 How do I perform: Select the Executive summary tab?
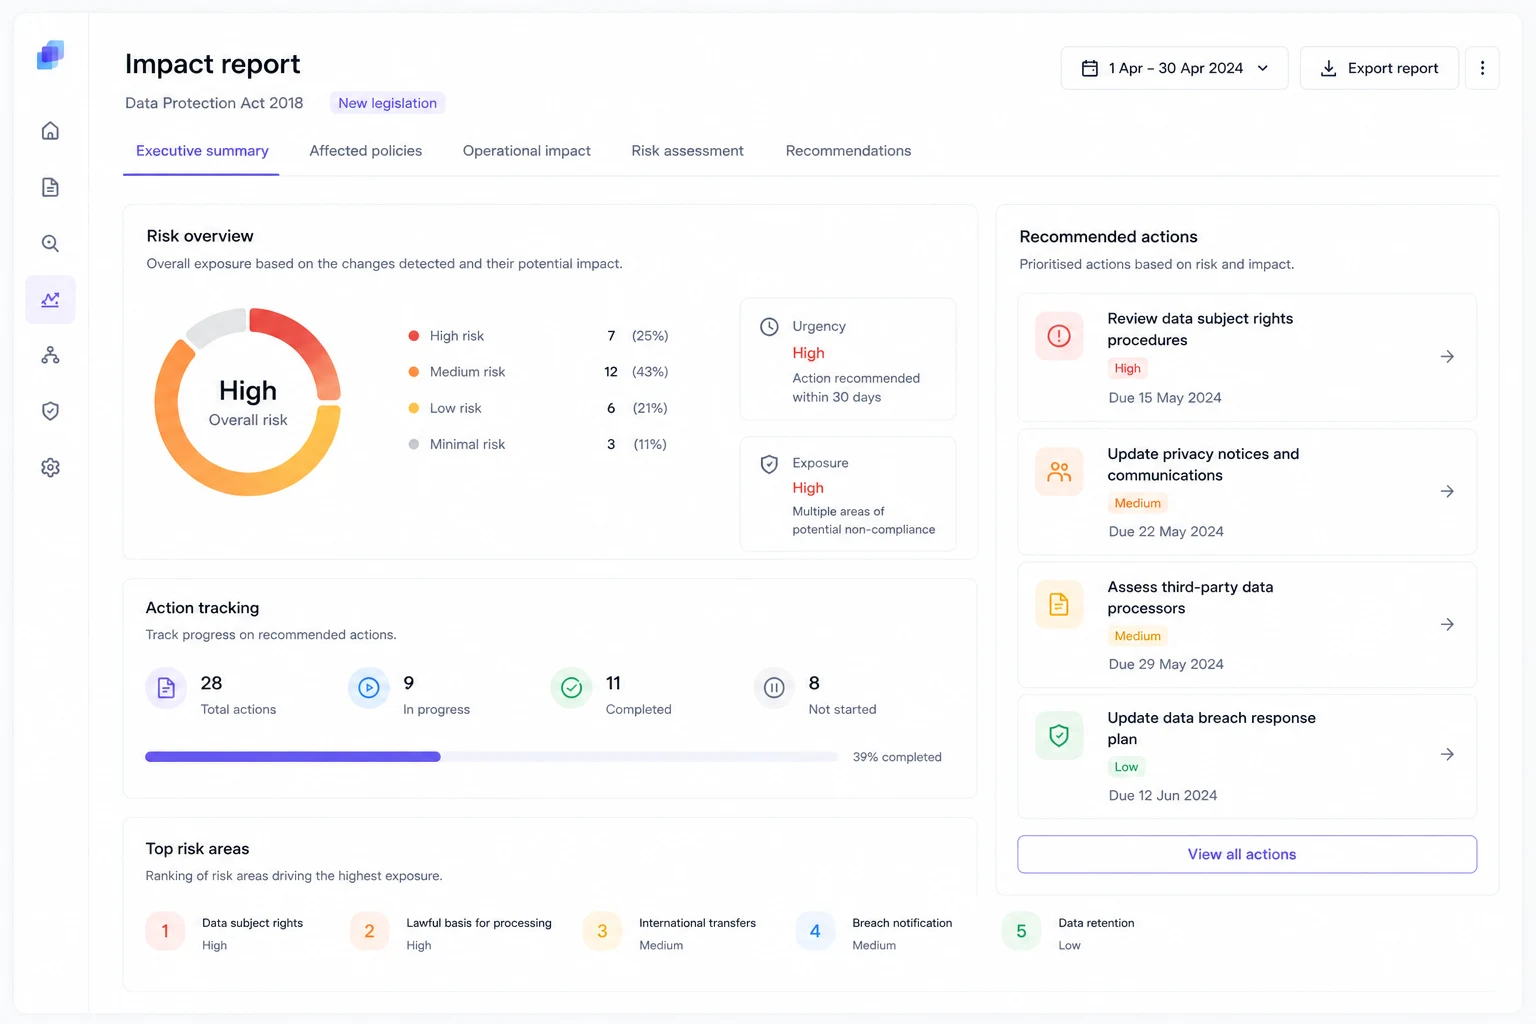[x=202, y=151]
